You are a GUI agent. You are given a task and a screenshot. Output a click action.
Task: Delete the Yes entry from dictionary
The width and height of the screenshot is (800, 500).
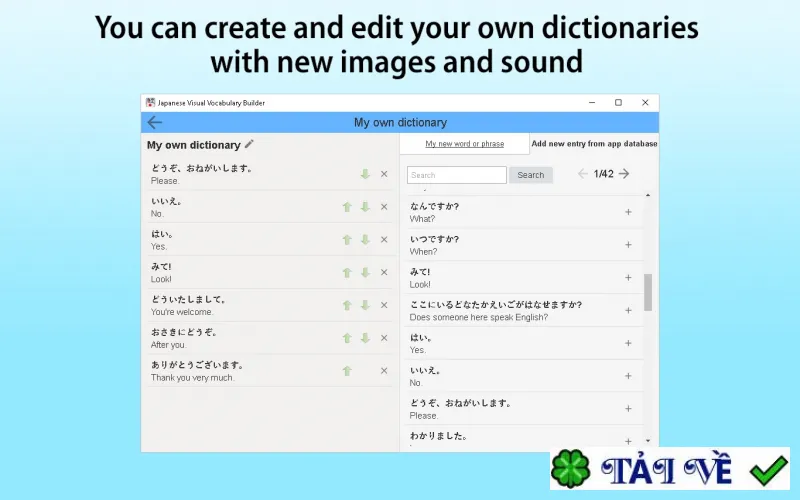click(x=384, y=239)
